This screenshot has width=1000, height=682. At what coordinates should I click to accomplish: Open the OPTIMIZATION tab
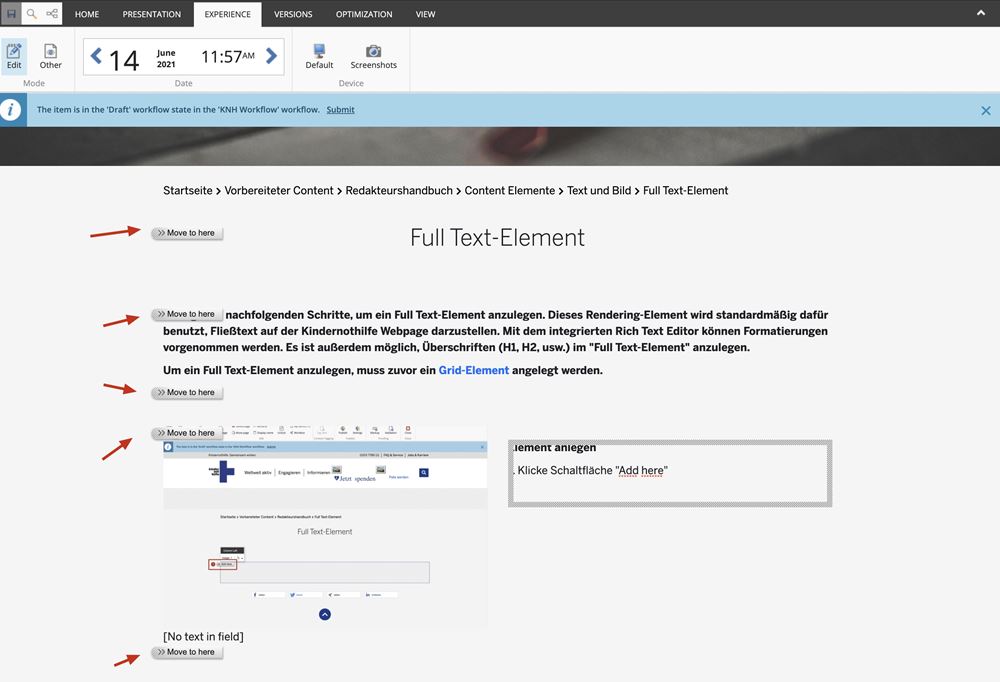tap(364, 14)
